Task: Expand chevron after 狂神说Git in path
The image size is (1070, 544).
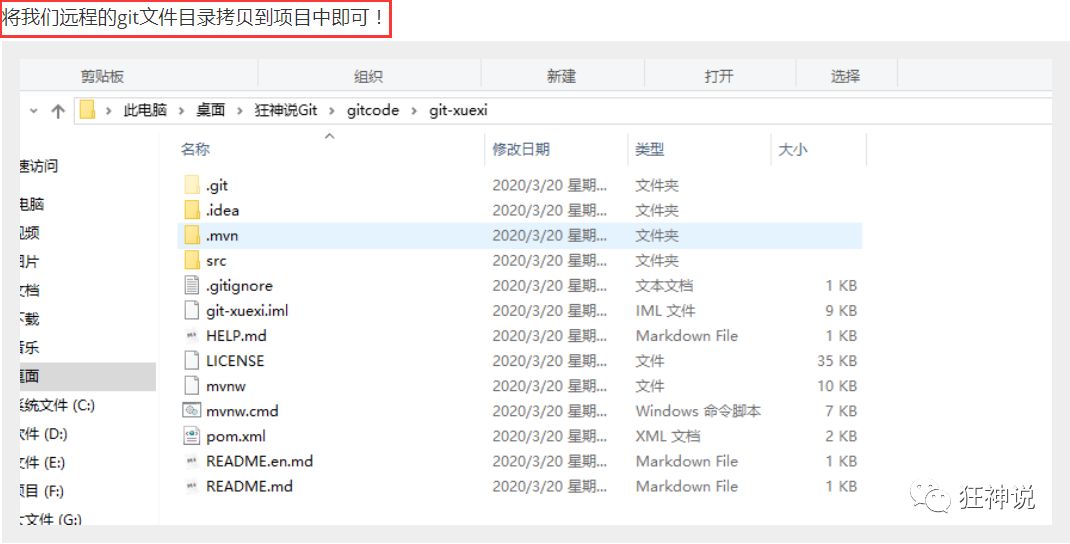Action: coord(332,111)
